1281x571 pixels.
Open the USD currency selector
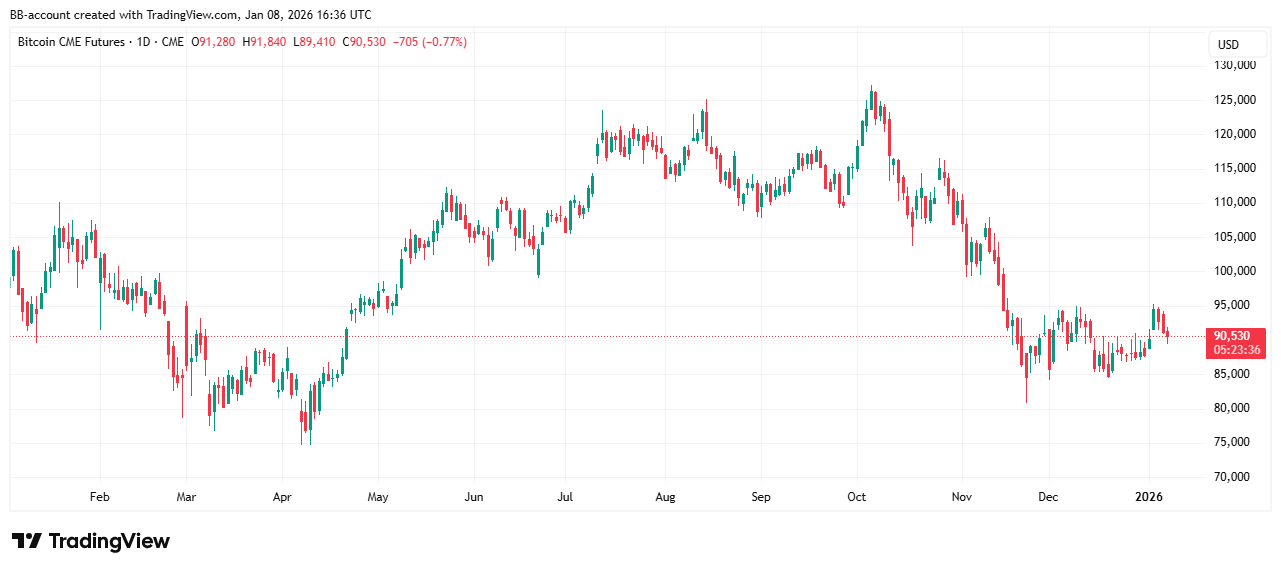[x=1227, y=45]
